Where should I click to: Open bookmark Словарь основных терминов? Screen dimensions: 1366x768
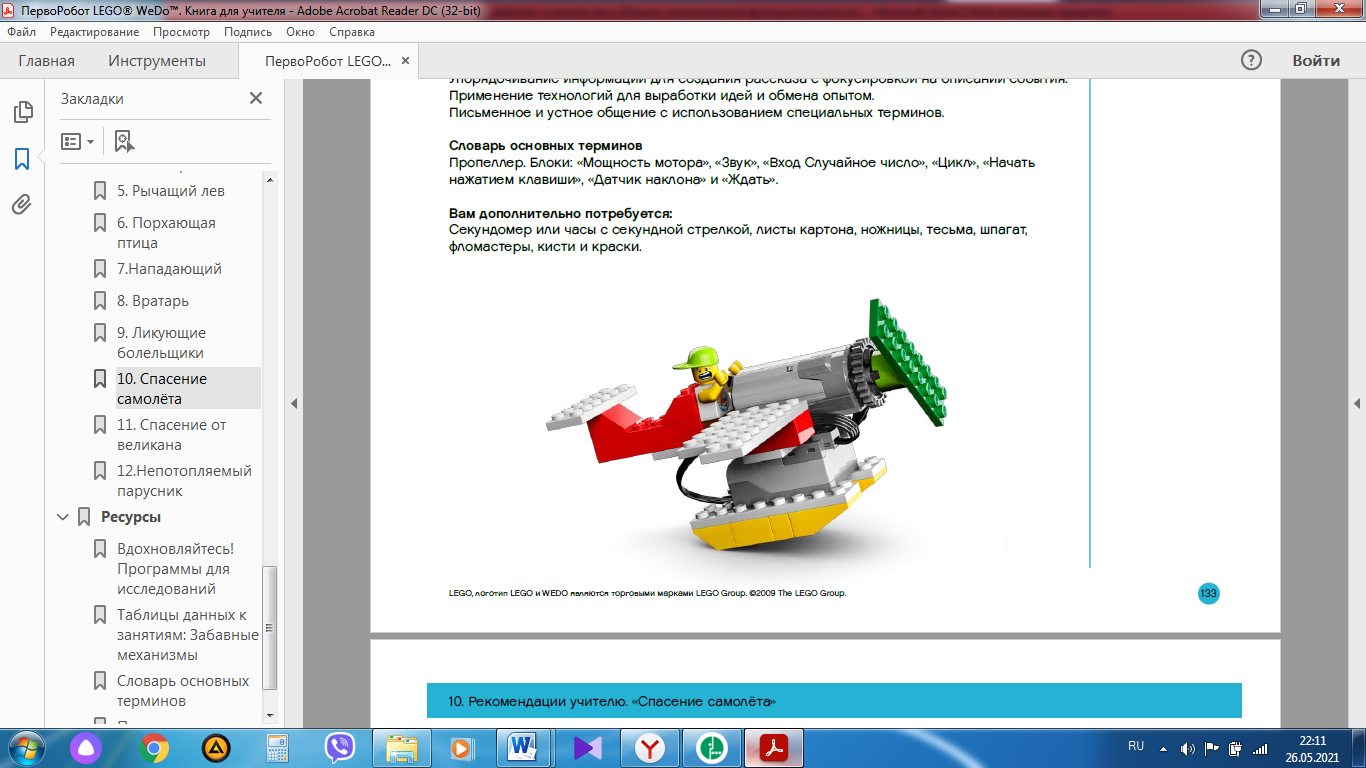click(183, 690)
